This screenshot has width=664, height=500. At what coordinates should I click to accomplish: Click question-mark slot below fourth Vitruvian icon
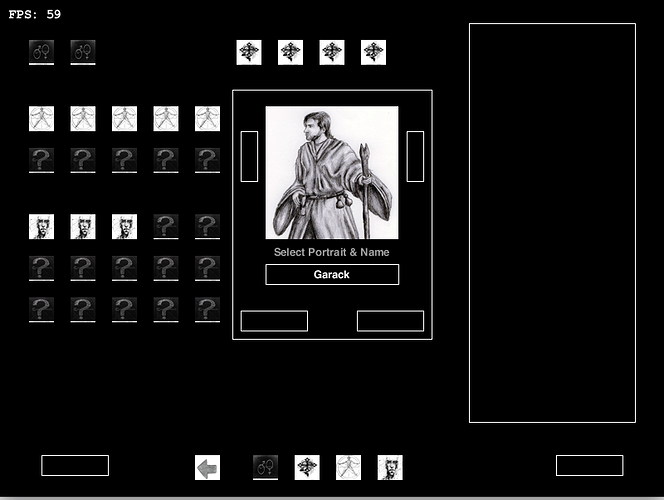click(x=166, y=160)
